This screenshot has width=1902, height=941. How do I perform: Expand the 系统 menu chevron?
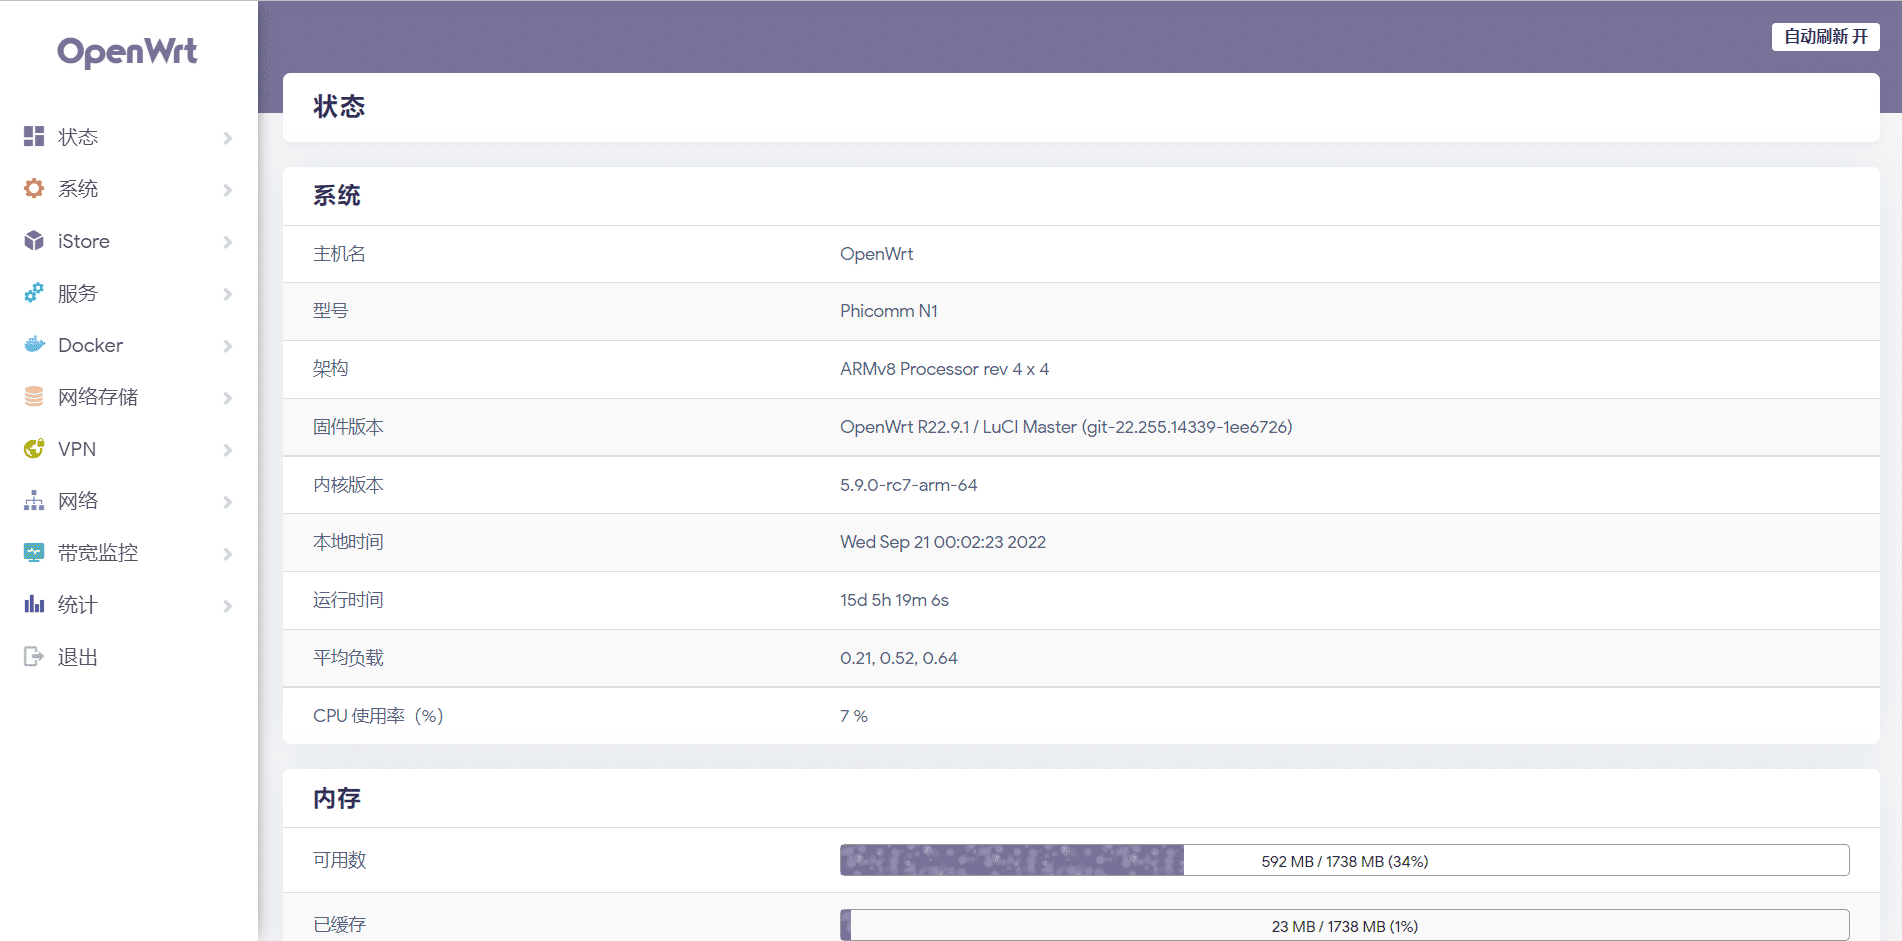click(228, 190)
